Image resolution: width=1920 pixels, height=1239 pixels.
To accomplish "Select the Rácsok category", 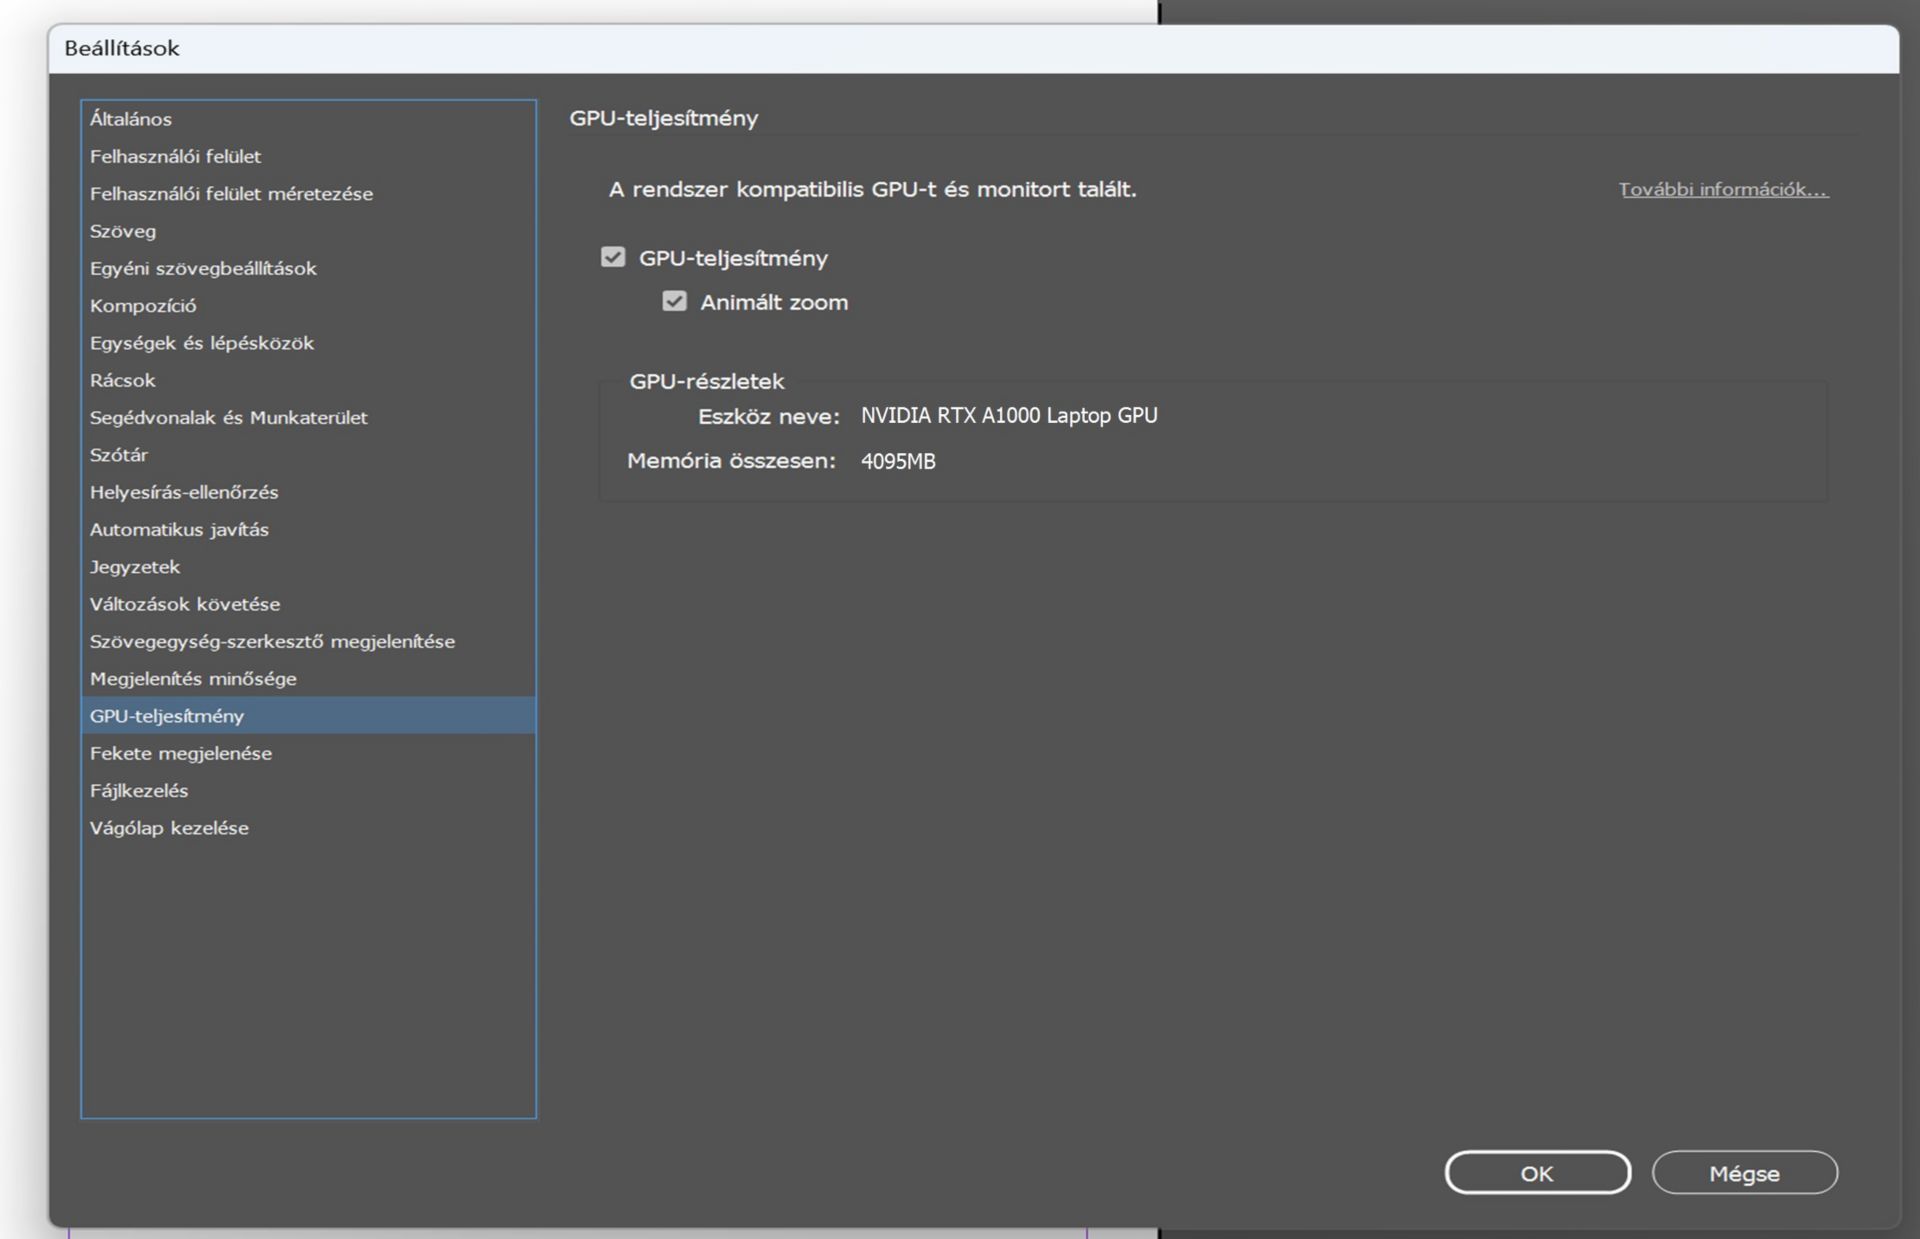I will (123, 380).
